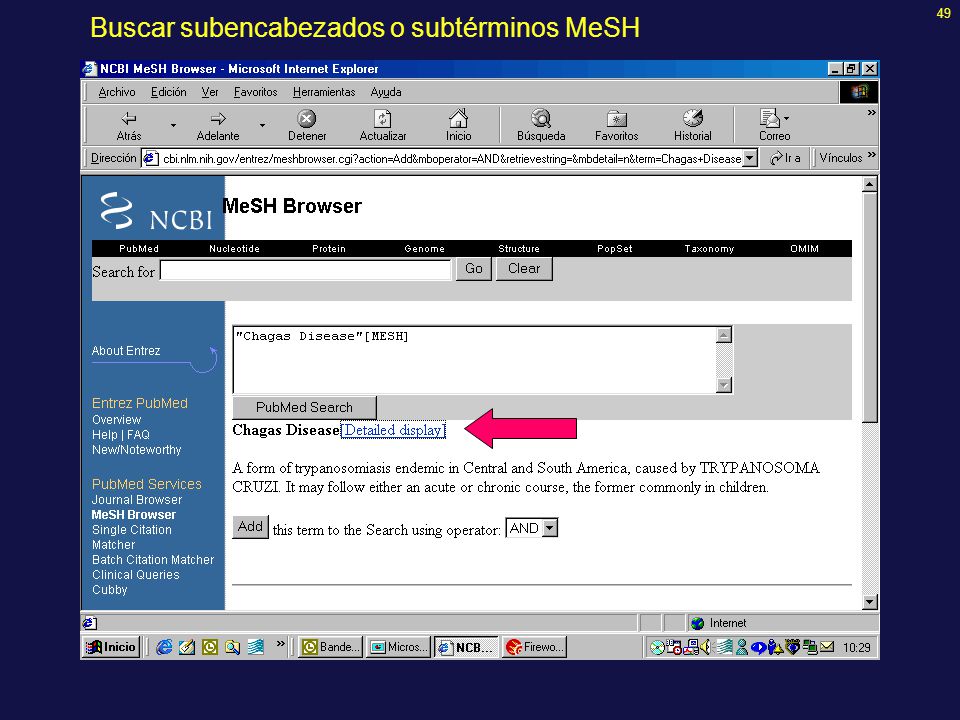Switch to the Micros... taskbar window
960x720 pixels.
[x=399, y=647]
